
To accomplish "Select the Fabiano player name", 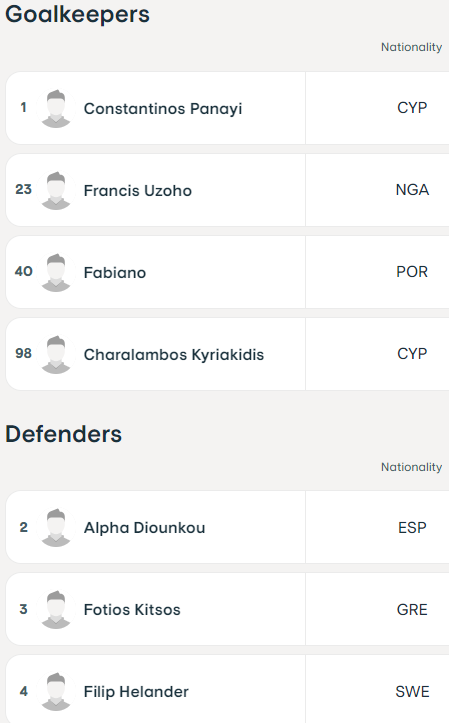I will coord(115,273).
